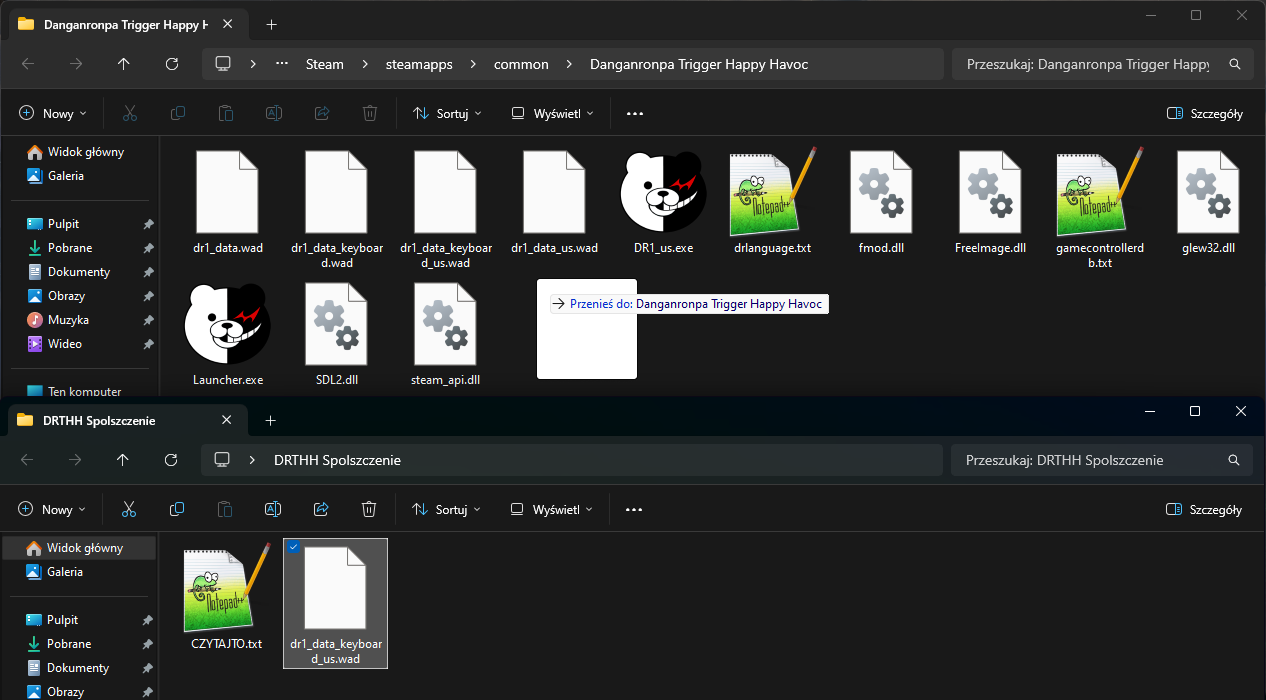The image size is (1266, 700).
Task: Navigate to steamapps breadcrumb
Action: 419,64
